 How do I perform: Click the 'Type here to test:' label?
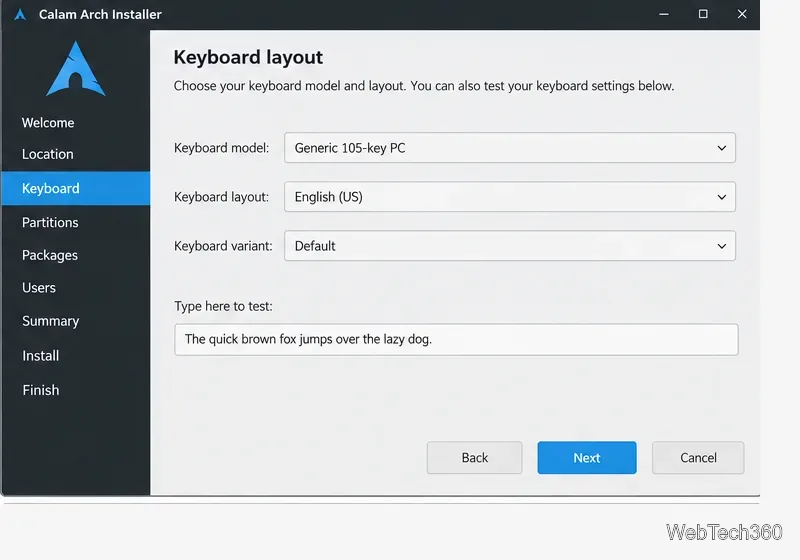pyautogui.click(x=223, y=306)
